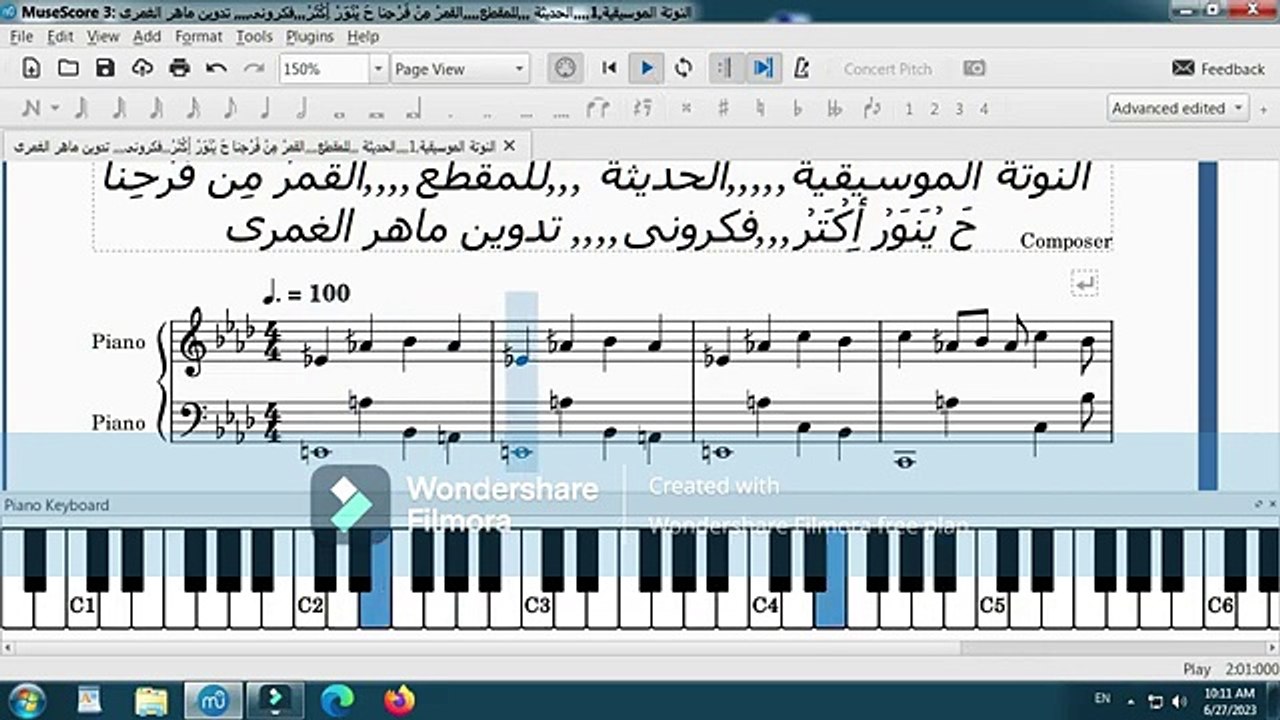Rewind to start position

point(608,68)
